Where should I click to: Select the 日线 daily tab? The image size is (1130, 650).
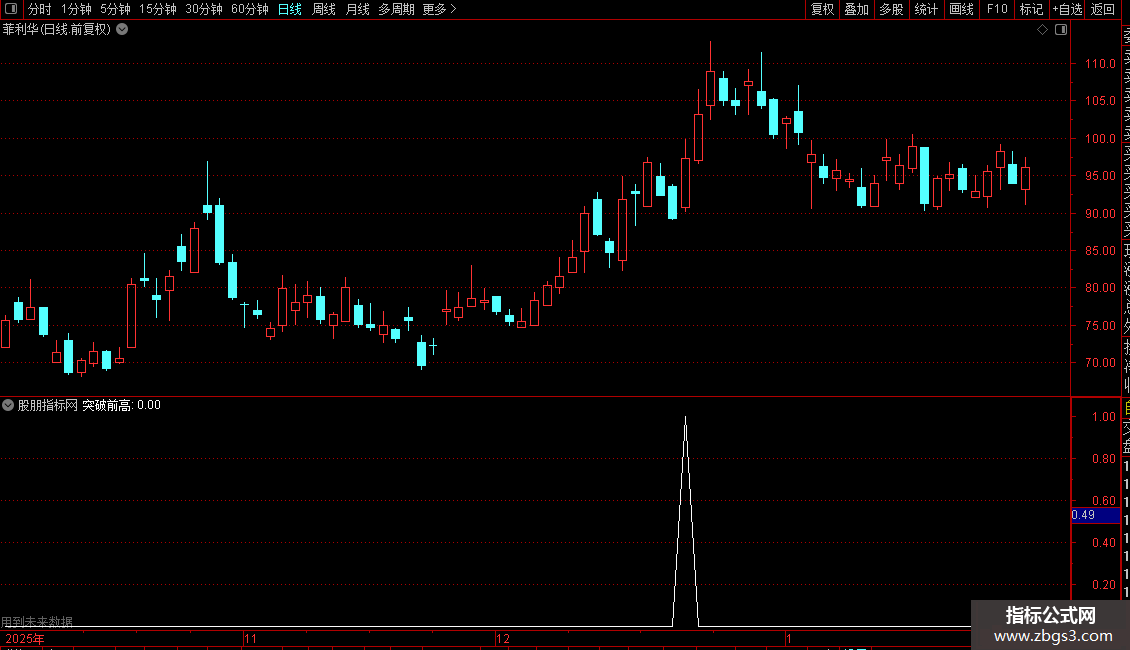(x=290, y=9)
